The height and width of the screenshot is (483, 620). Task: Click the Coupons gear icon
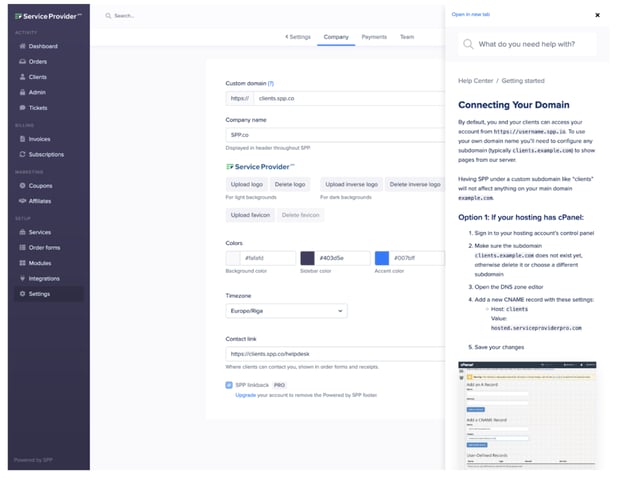click(23, 186)
